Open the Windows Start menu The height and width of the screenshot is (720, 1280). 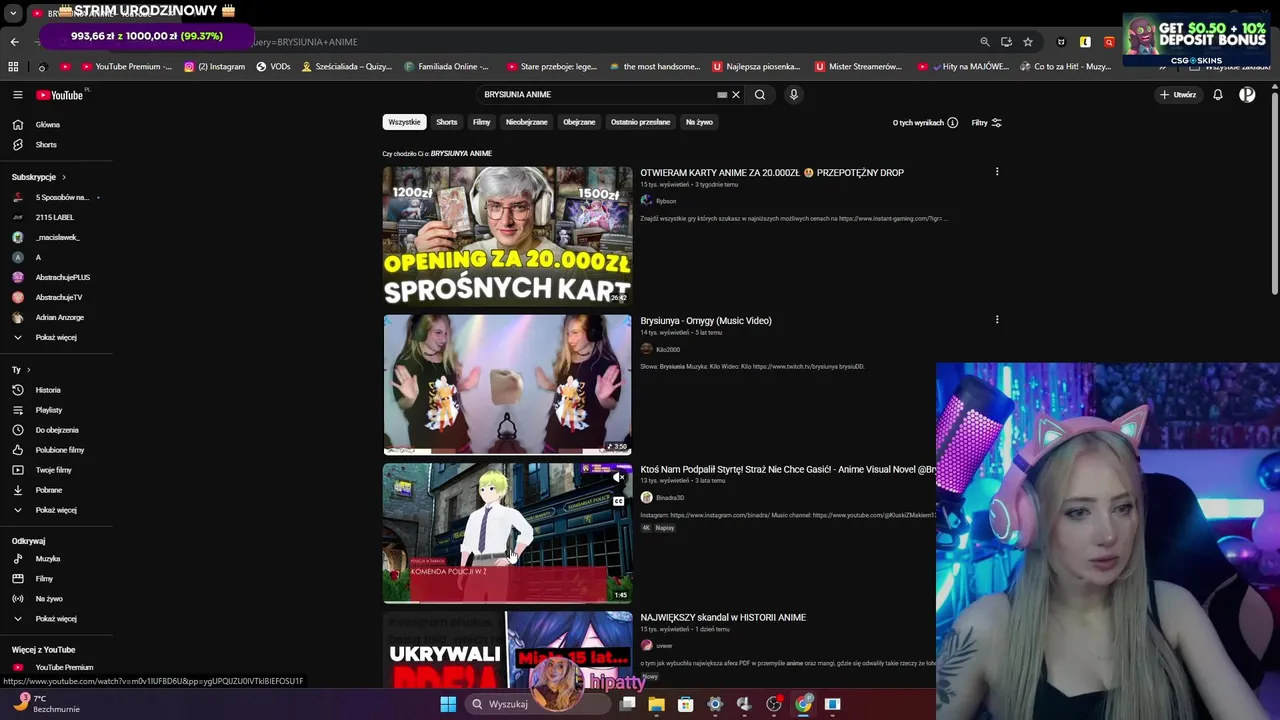[448, 704]
